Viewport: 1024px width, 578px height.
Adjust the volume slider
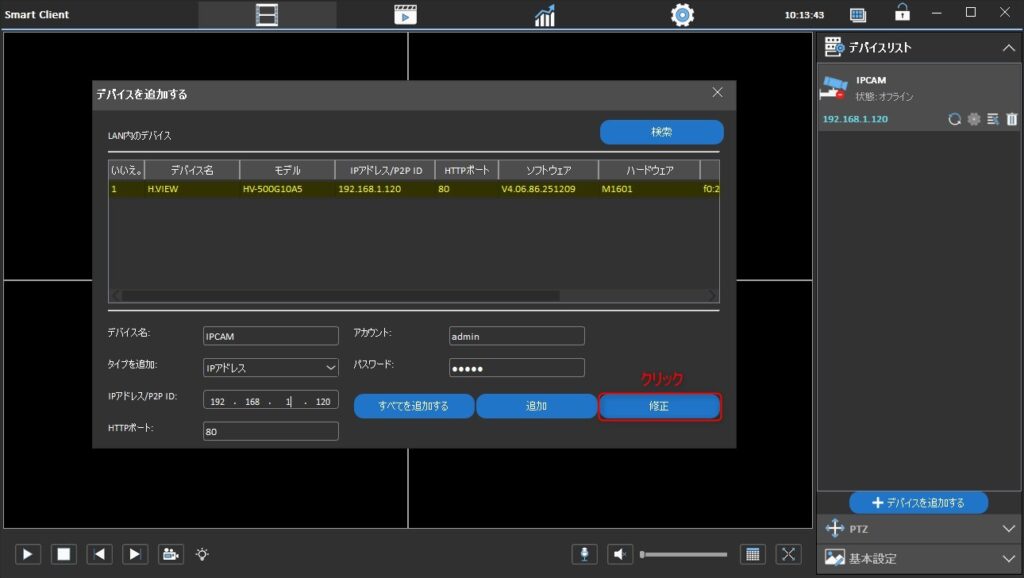coord(683,554)
